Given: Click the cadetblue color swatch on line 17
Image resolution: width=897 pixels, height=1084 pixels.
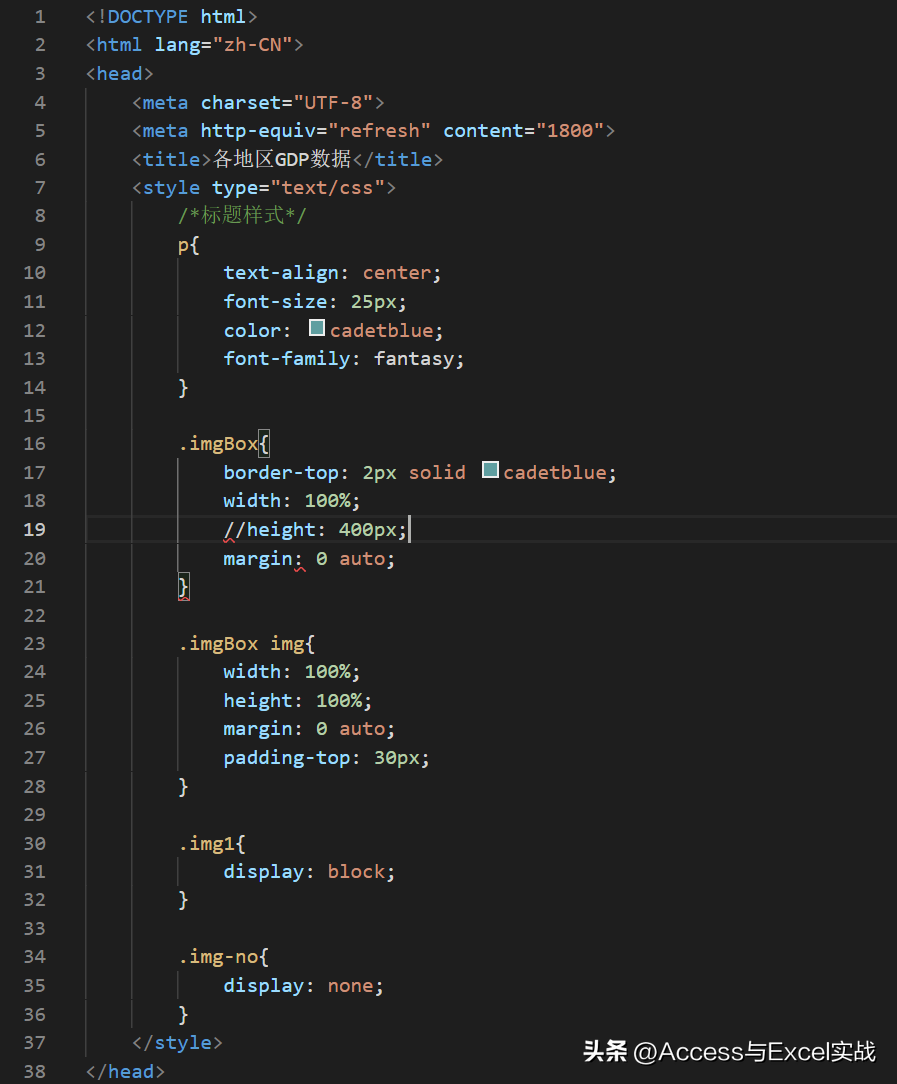Looking at the screenshot, I should coord(490,470).
